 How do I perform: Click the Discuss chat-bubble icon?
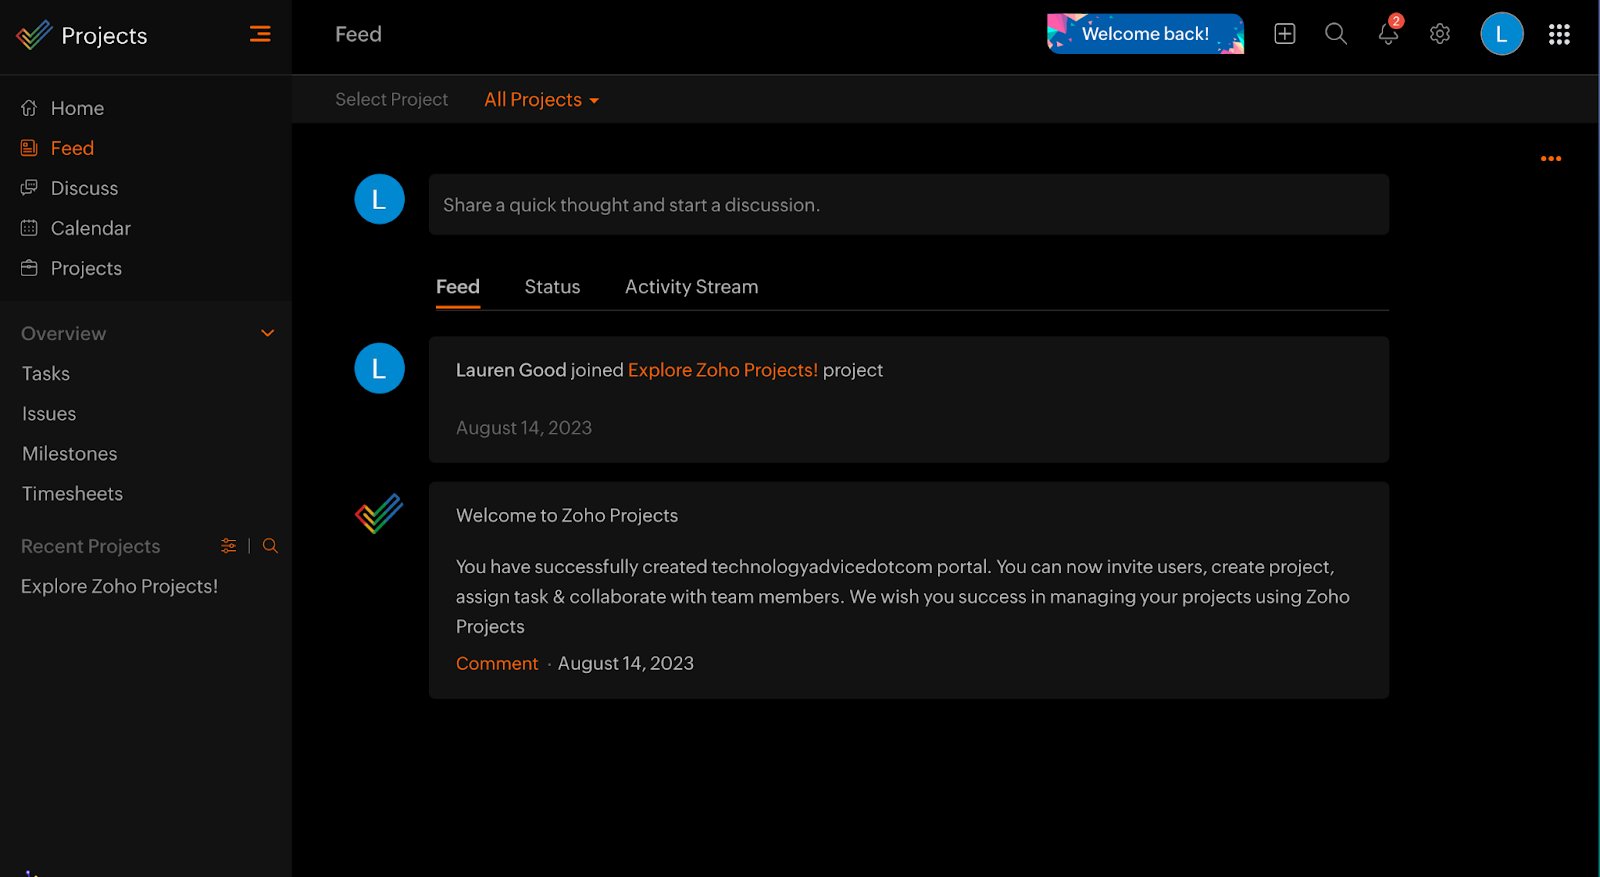(29, 188)
